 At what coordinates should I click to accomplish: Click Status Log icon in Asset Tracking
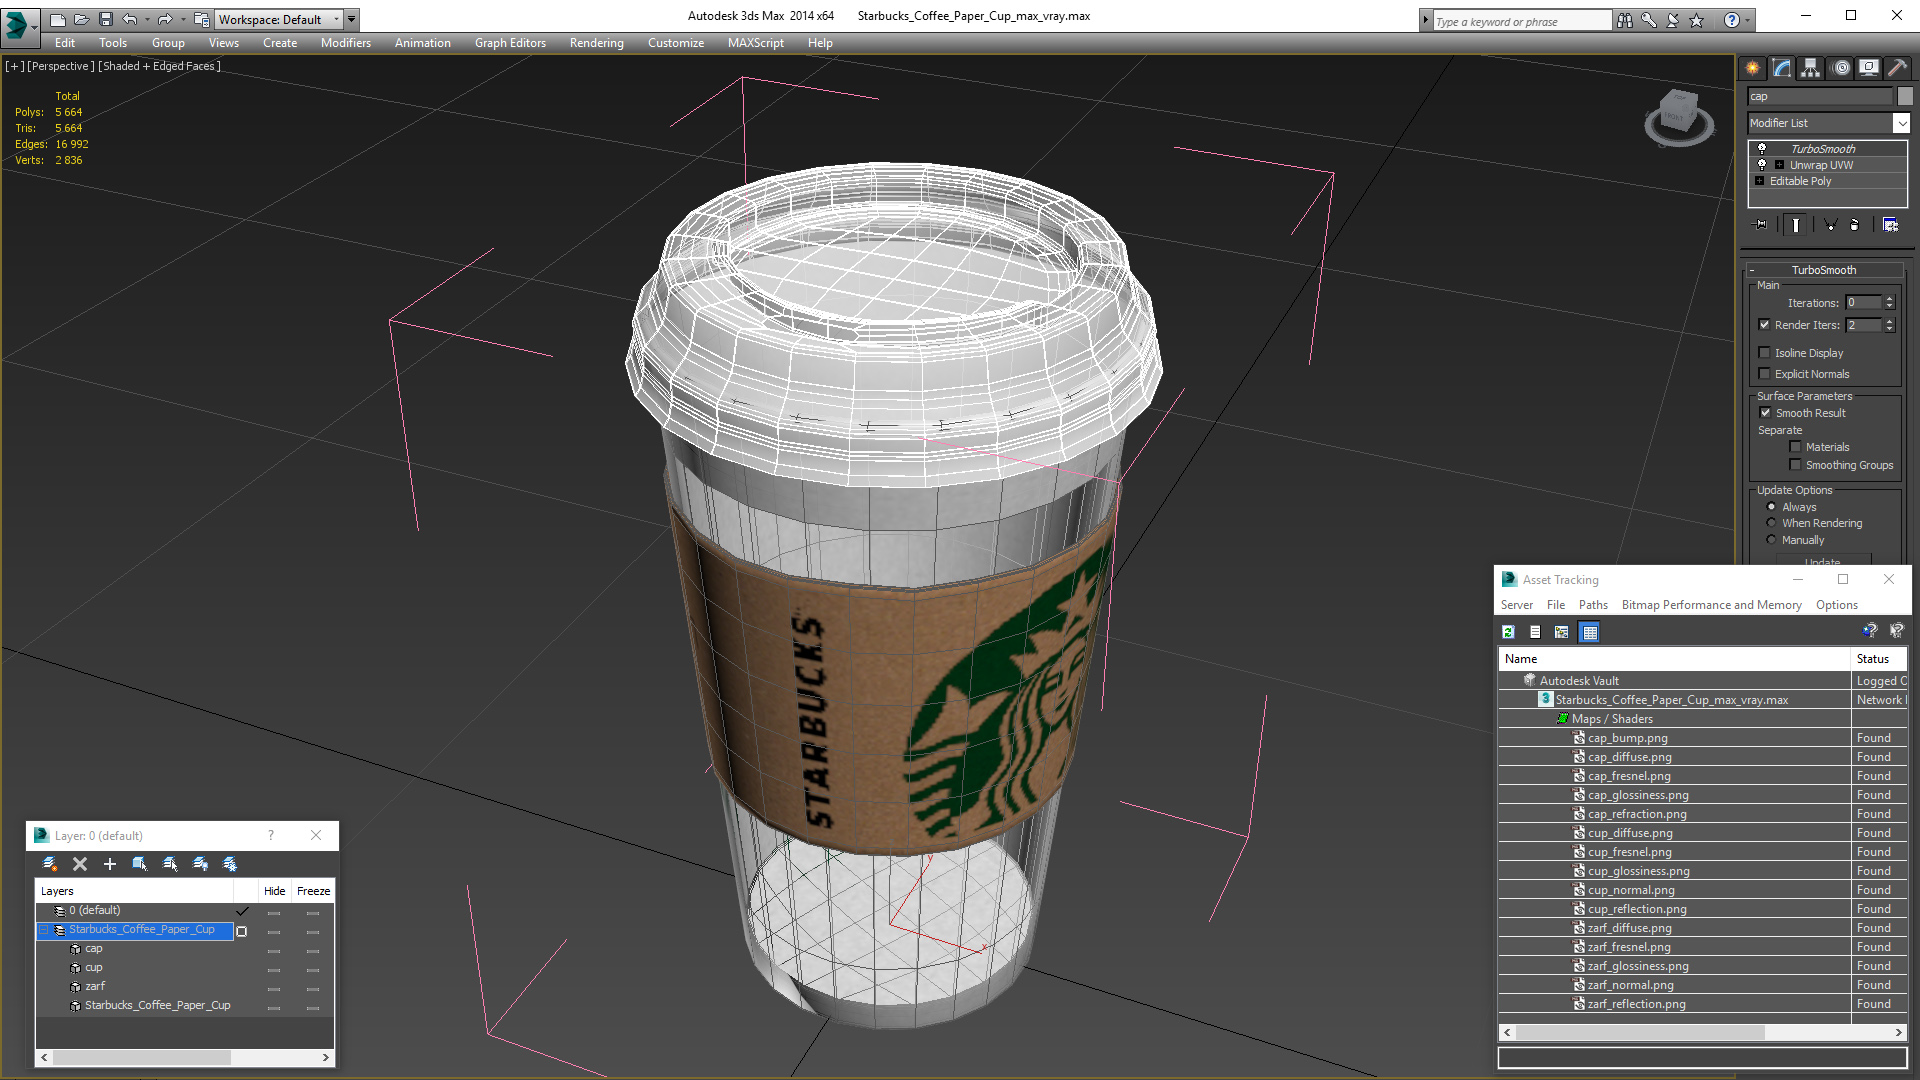point(1535,632)
